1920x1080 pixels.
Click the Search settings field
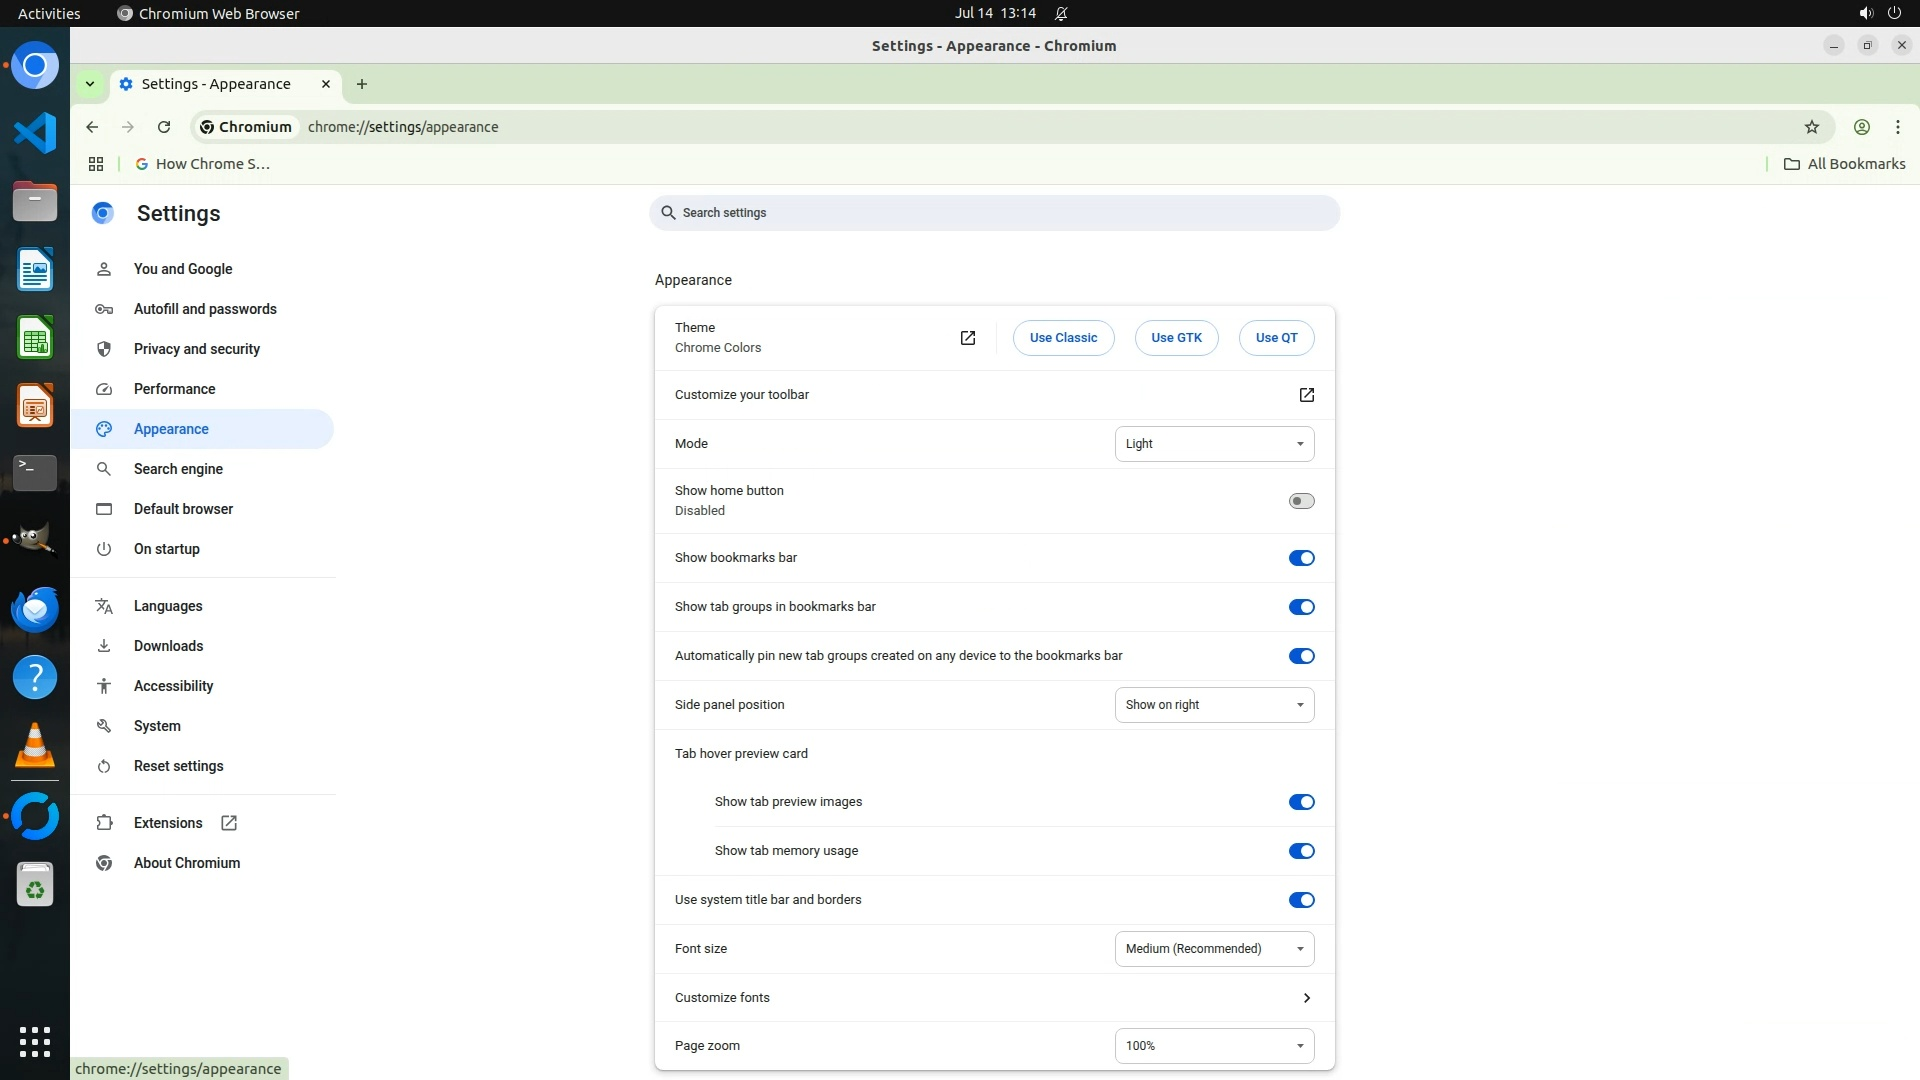pos(994,213)
